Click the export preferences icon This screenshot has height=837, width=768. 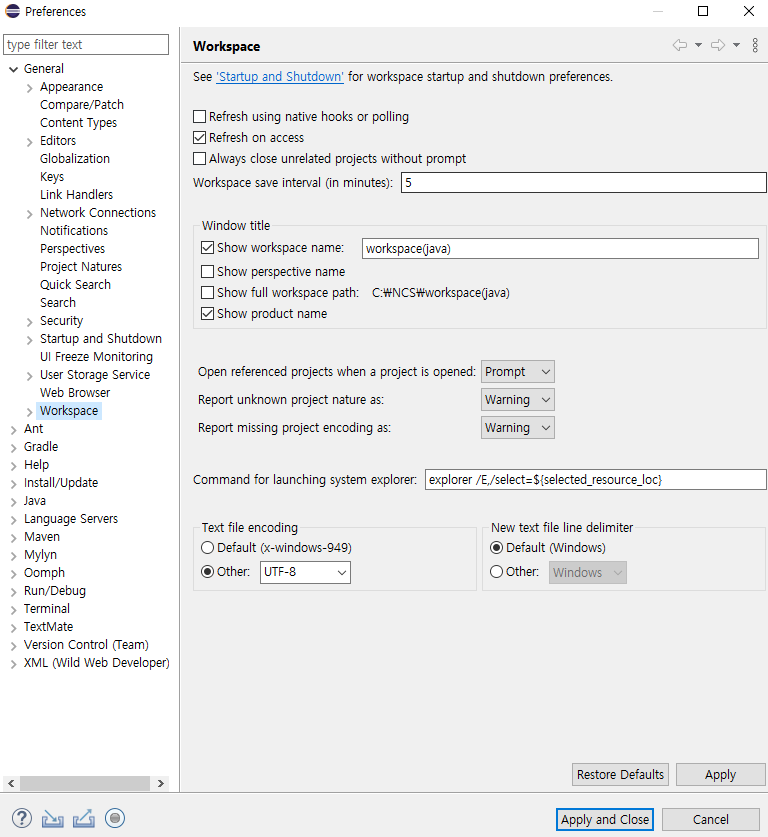(x=84, y=818)
